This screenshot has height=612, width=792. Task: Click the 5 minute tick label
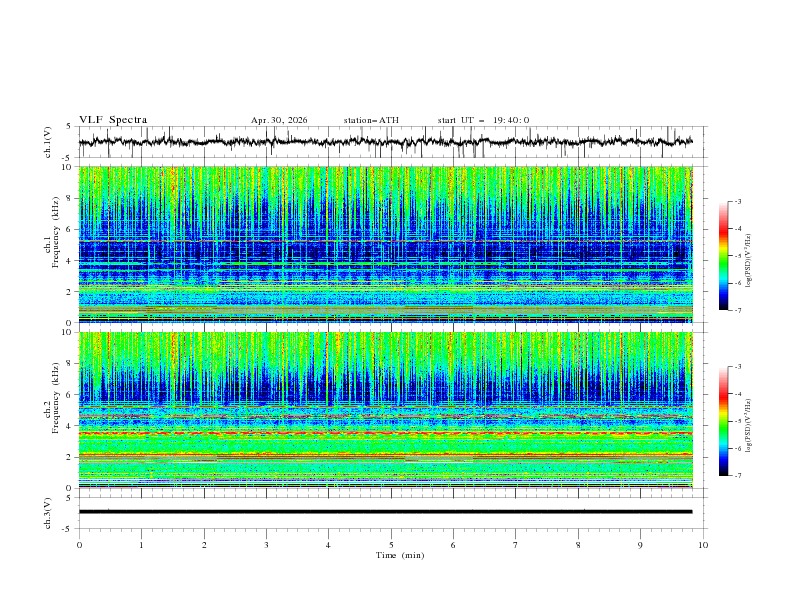point(391,545)
